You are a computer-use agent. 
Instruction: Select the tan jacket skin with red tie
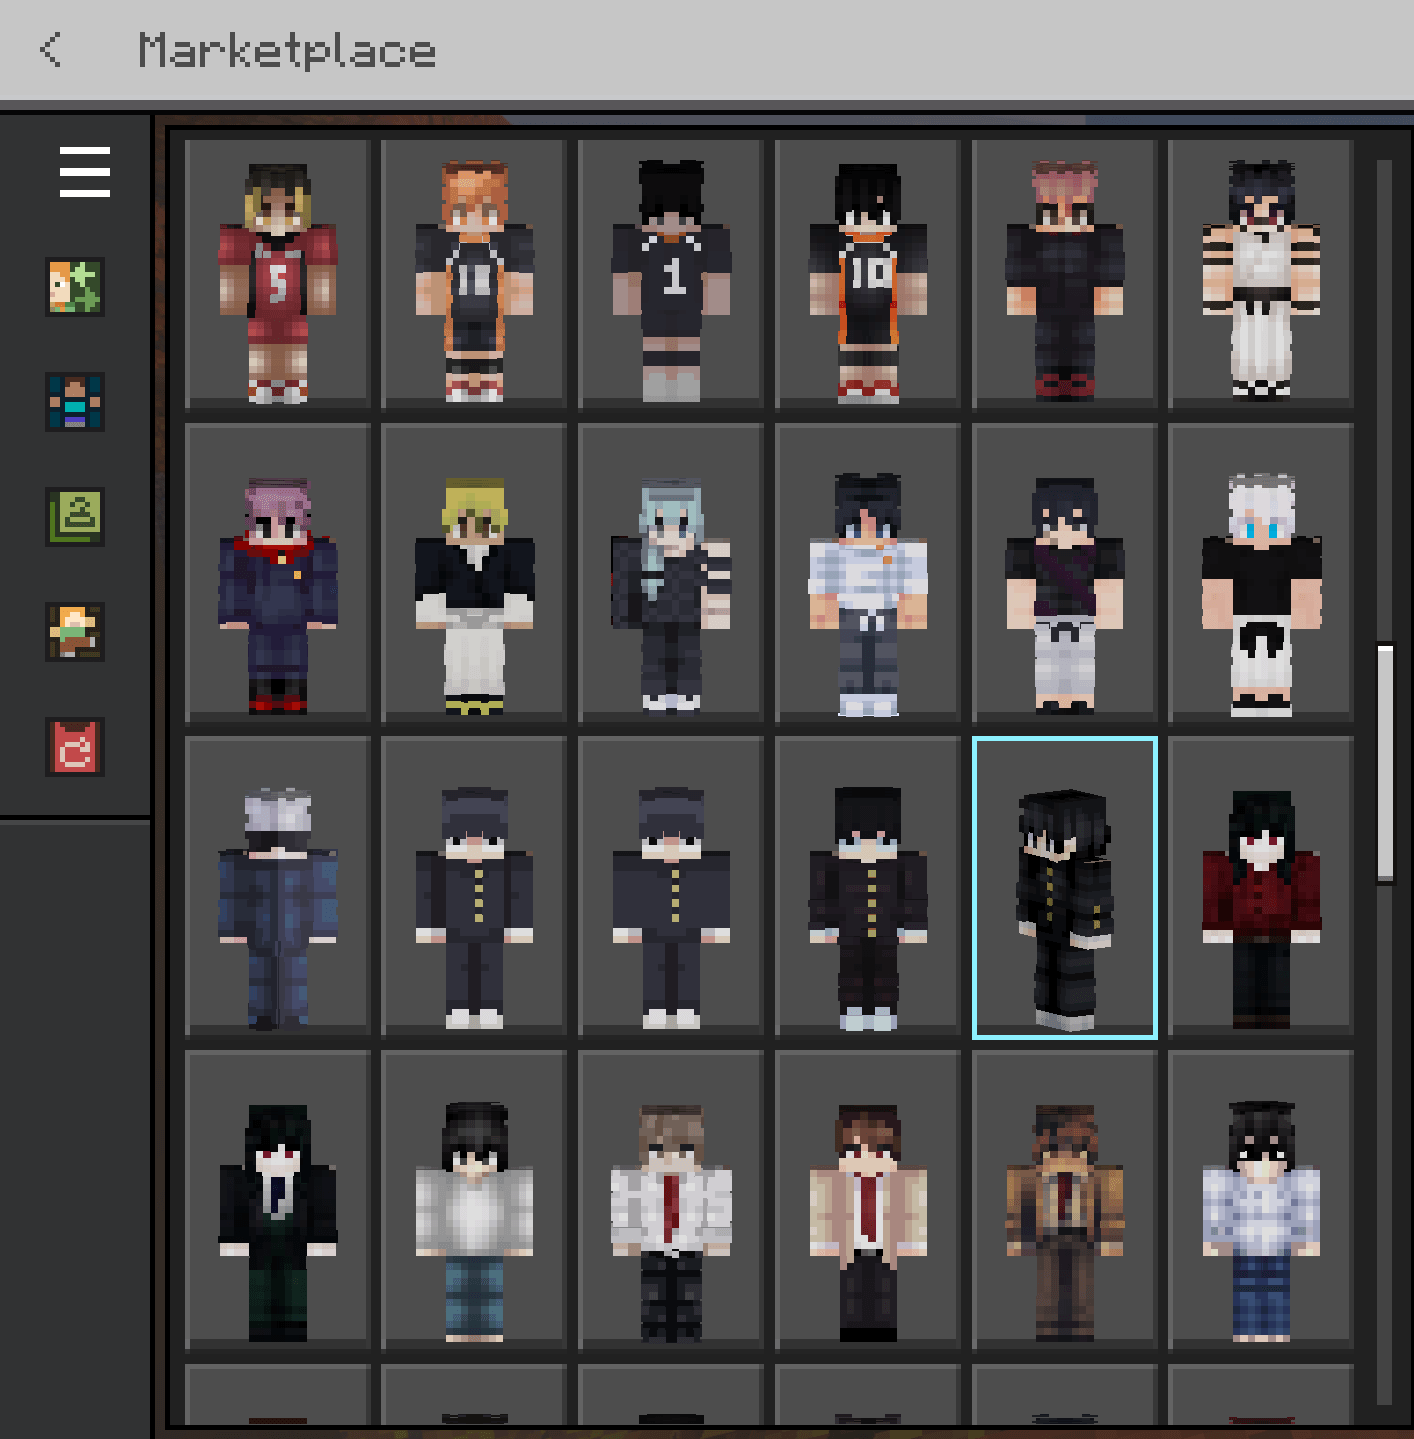(x=868, y=1201)
